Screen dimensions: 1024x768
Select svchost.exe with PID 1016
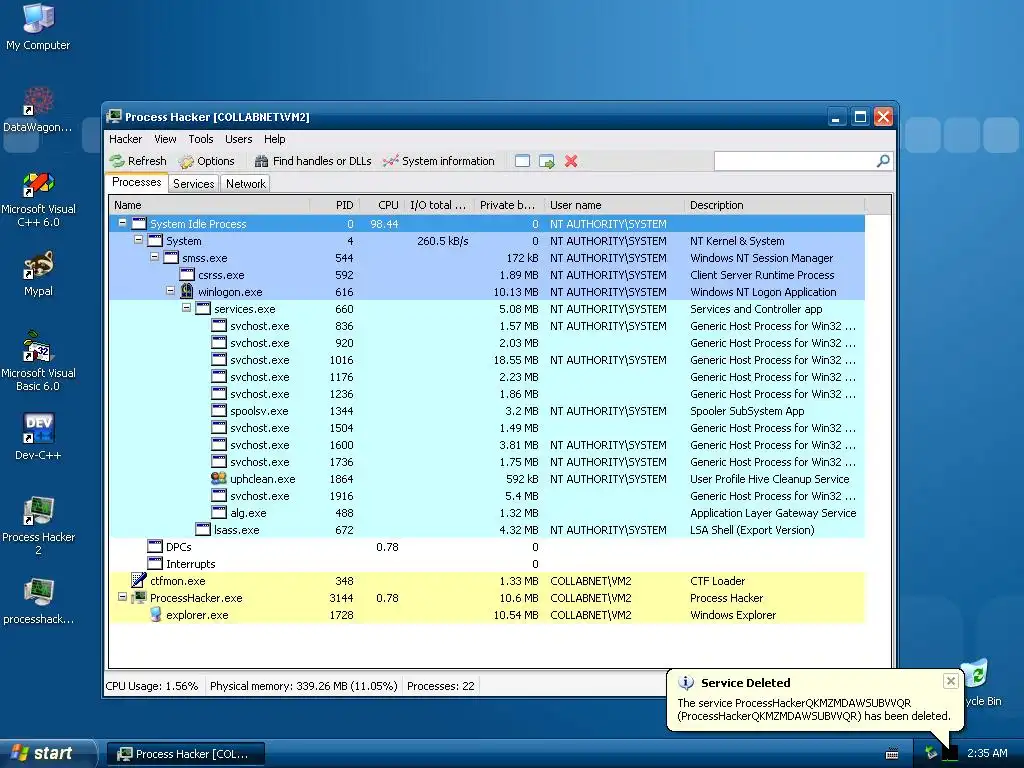(x=487, y=360)
